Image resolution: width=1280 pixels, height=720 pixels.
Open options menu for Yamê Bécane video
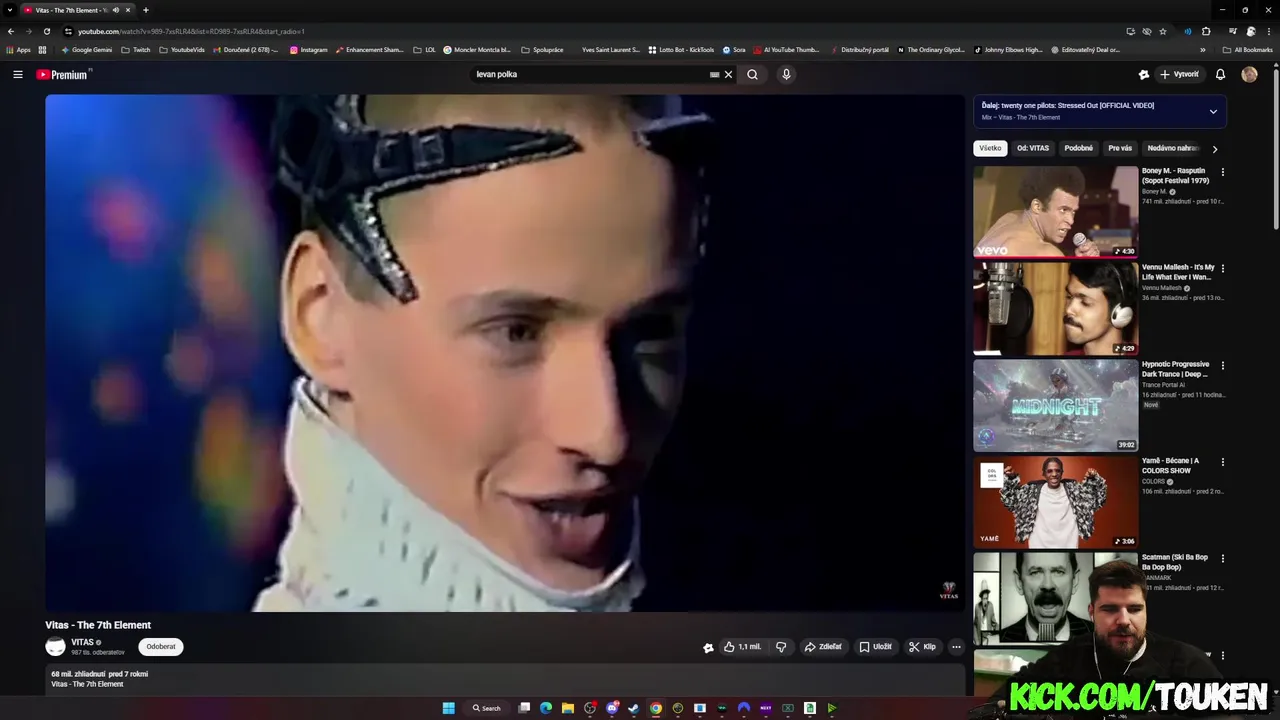point(1222,462)
